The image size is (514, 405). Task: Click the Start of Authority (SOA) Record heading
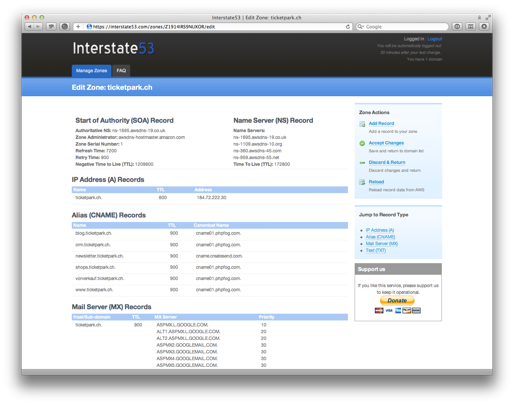(124, 120)
